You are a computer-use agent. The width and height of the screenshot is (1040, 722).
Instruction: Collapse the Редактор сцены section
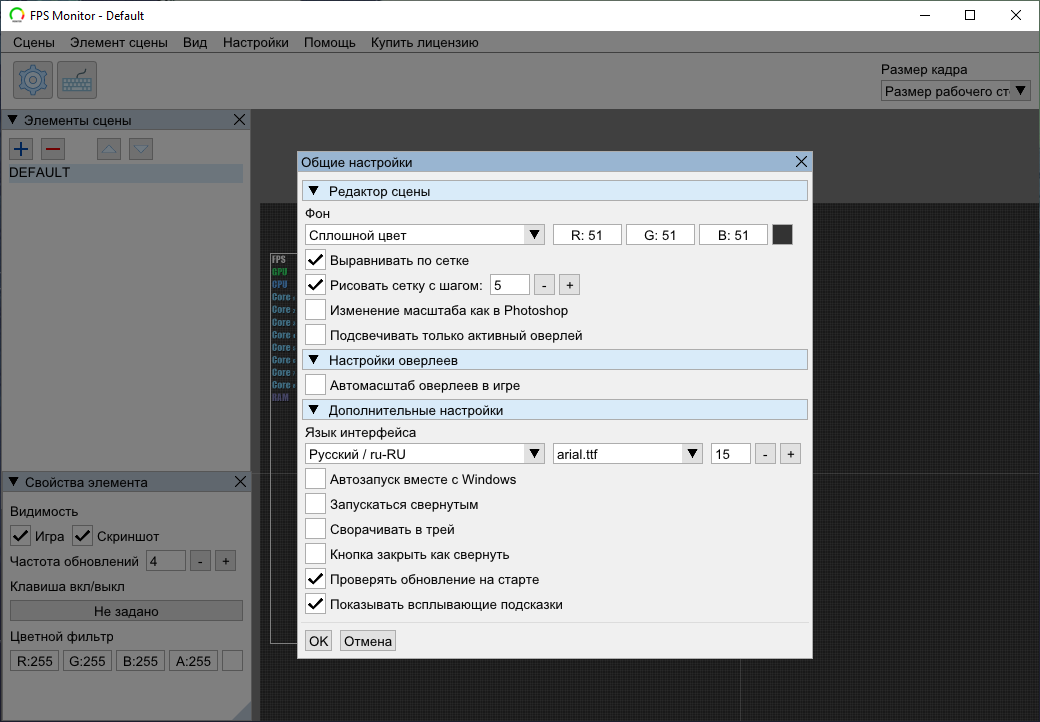coord(314,191)
